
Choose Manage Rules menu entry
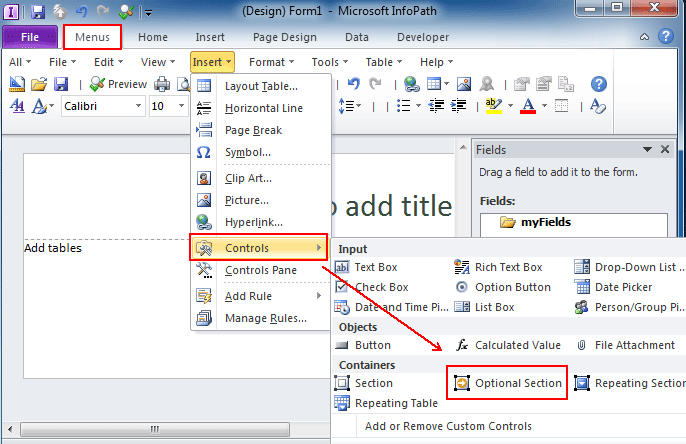261,318
